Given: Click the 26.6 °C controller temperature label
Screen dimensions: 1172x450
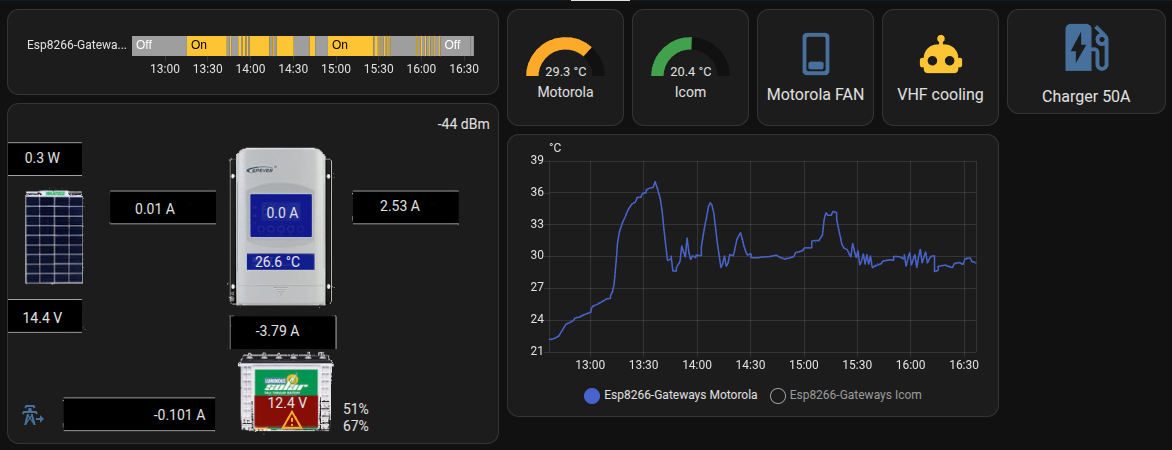Looking at the screenshot, I should coord(280,262).
